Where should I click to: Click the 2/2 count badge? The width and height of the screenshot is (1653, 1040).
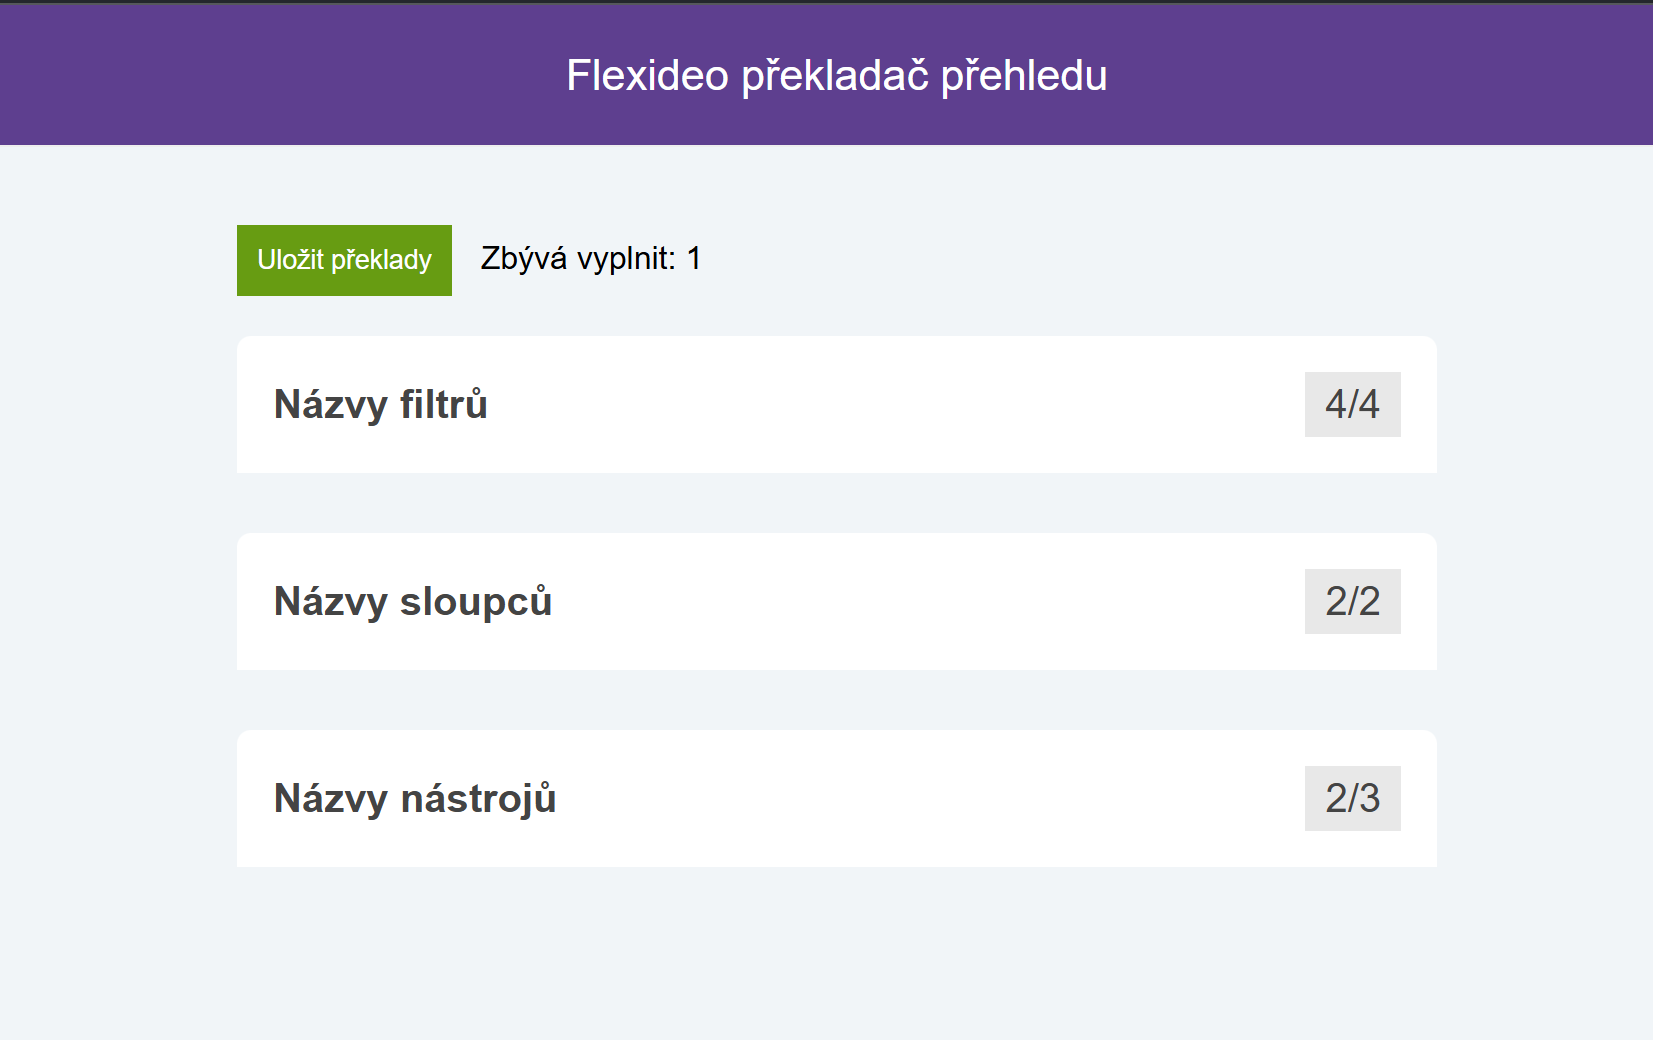1352,601
